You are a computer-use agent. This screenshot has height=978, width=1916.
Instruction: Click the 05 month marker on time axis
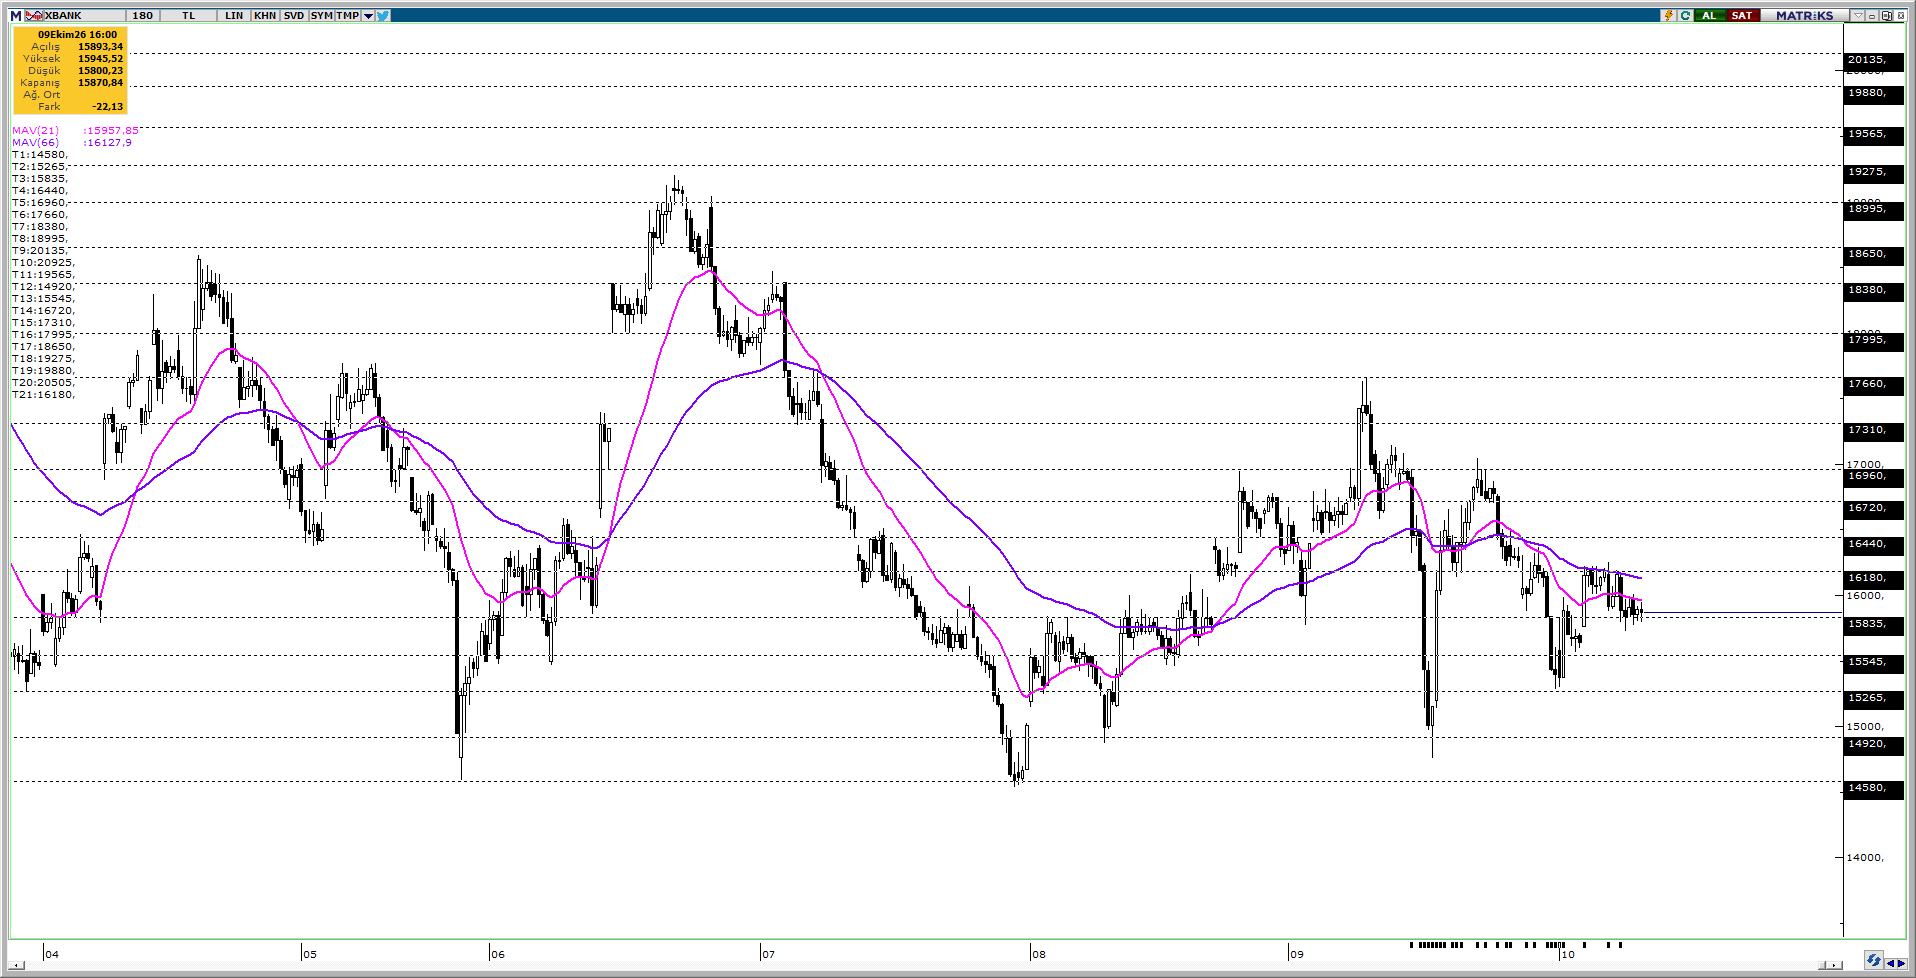click(310, 954)
